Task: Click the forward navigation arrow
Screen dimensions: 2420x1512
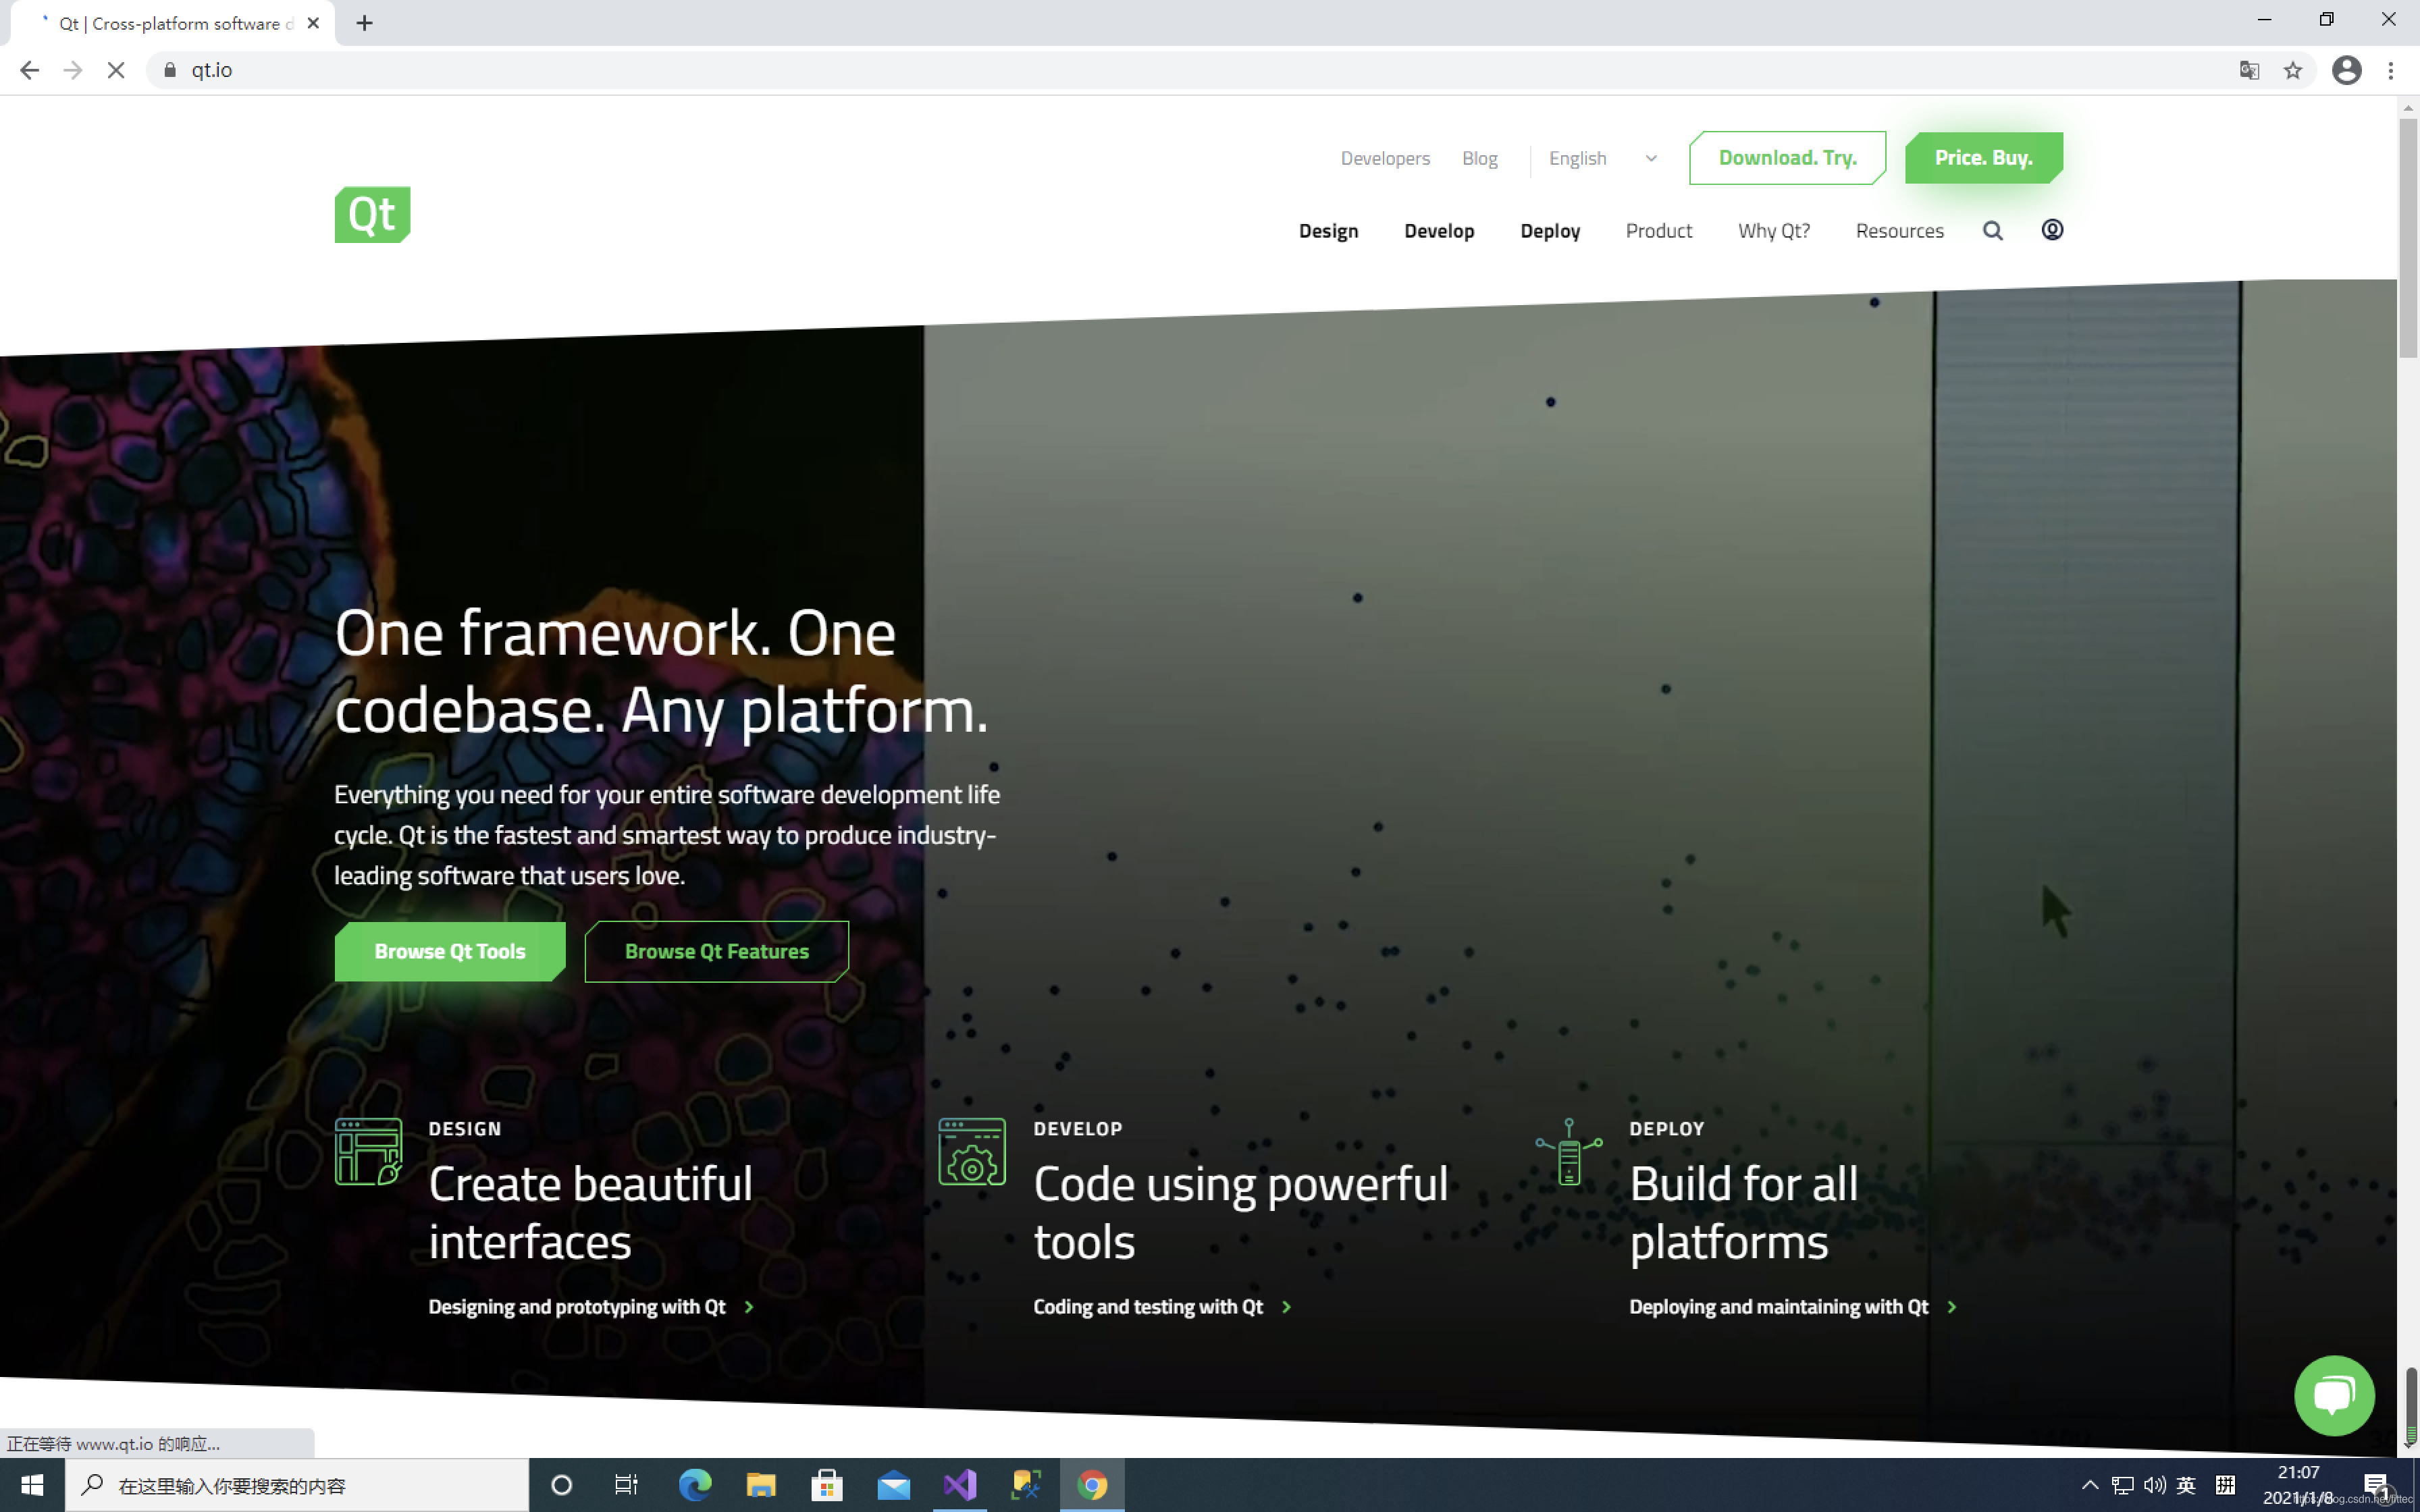Action: tap(72, 70)
